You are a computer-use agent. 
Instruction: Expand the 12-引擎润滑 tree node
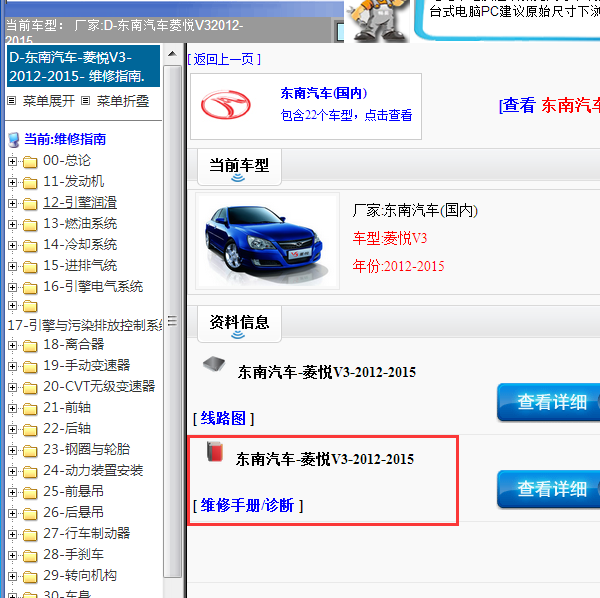pyautogui.click(x=12, y=204)
